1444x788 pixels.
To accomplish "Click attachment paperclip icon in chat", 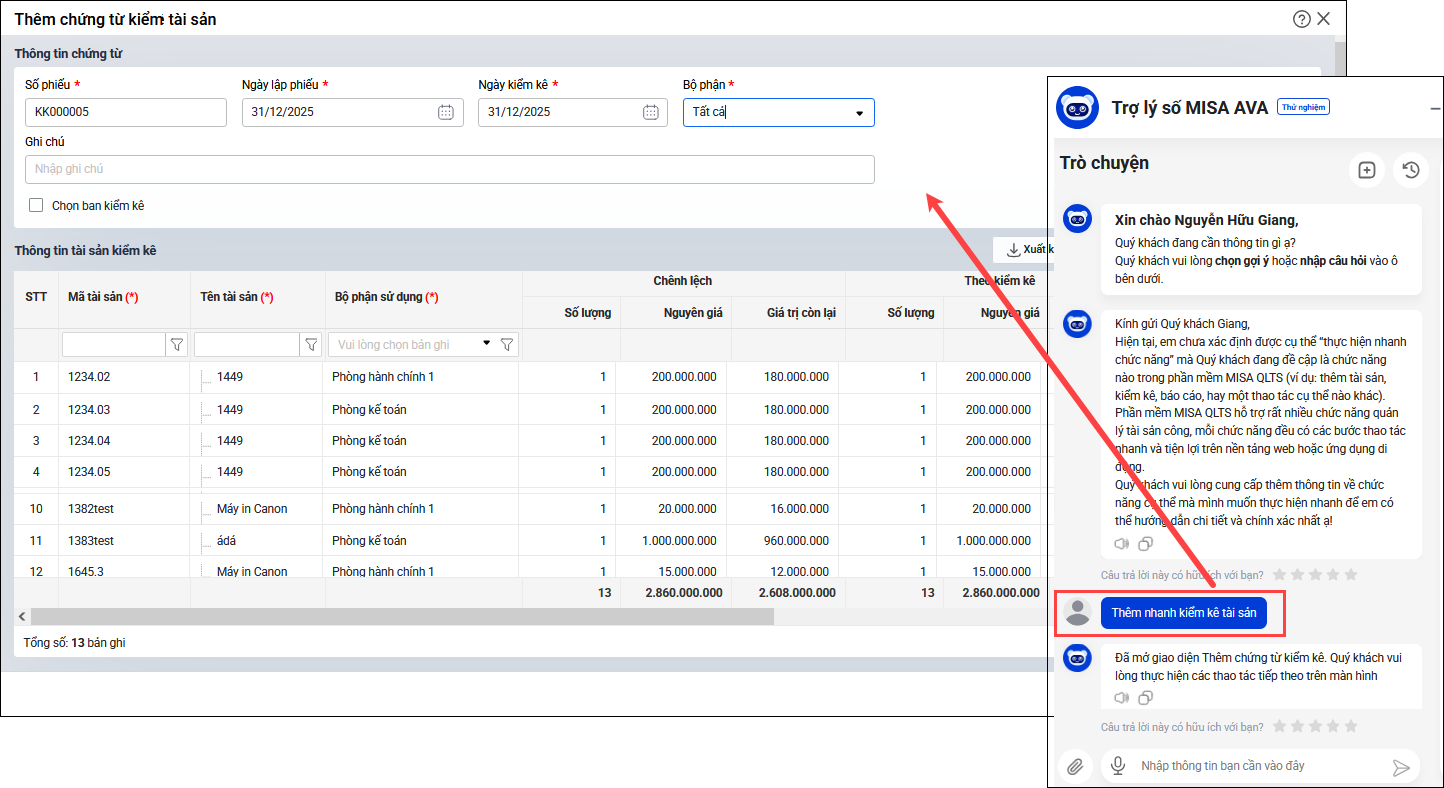I will pos(1075,766).
